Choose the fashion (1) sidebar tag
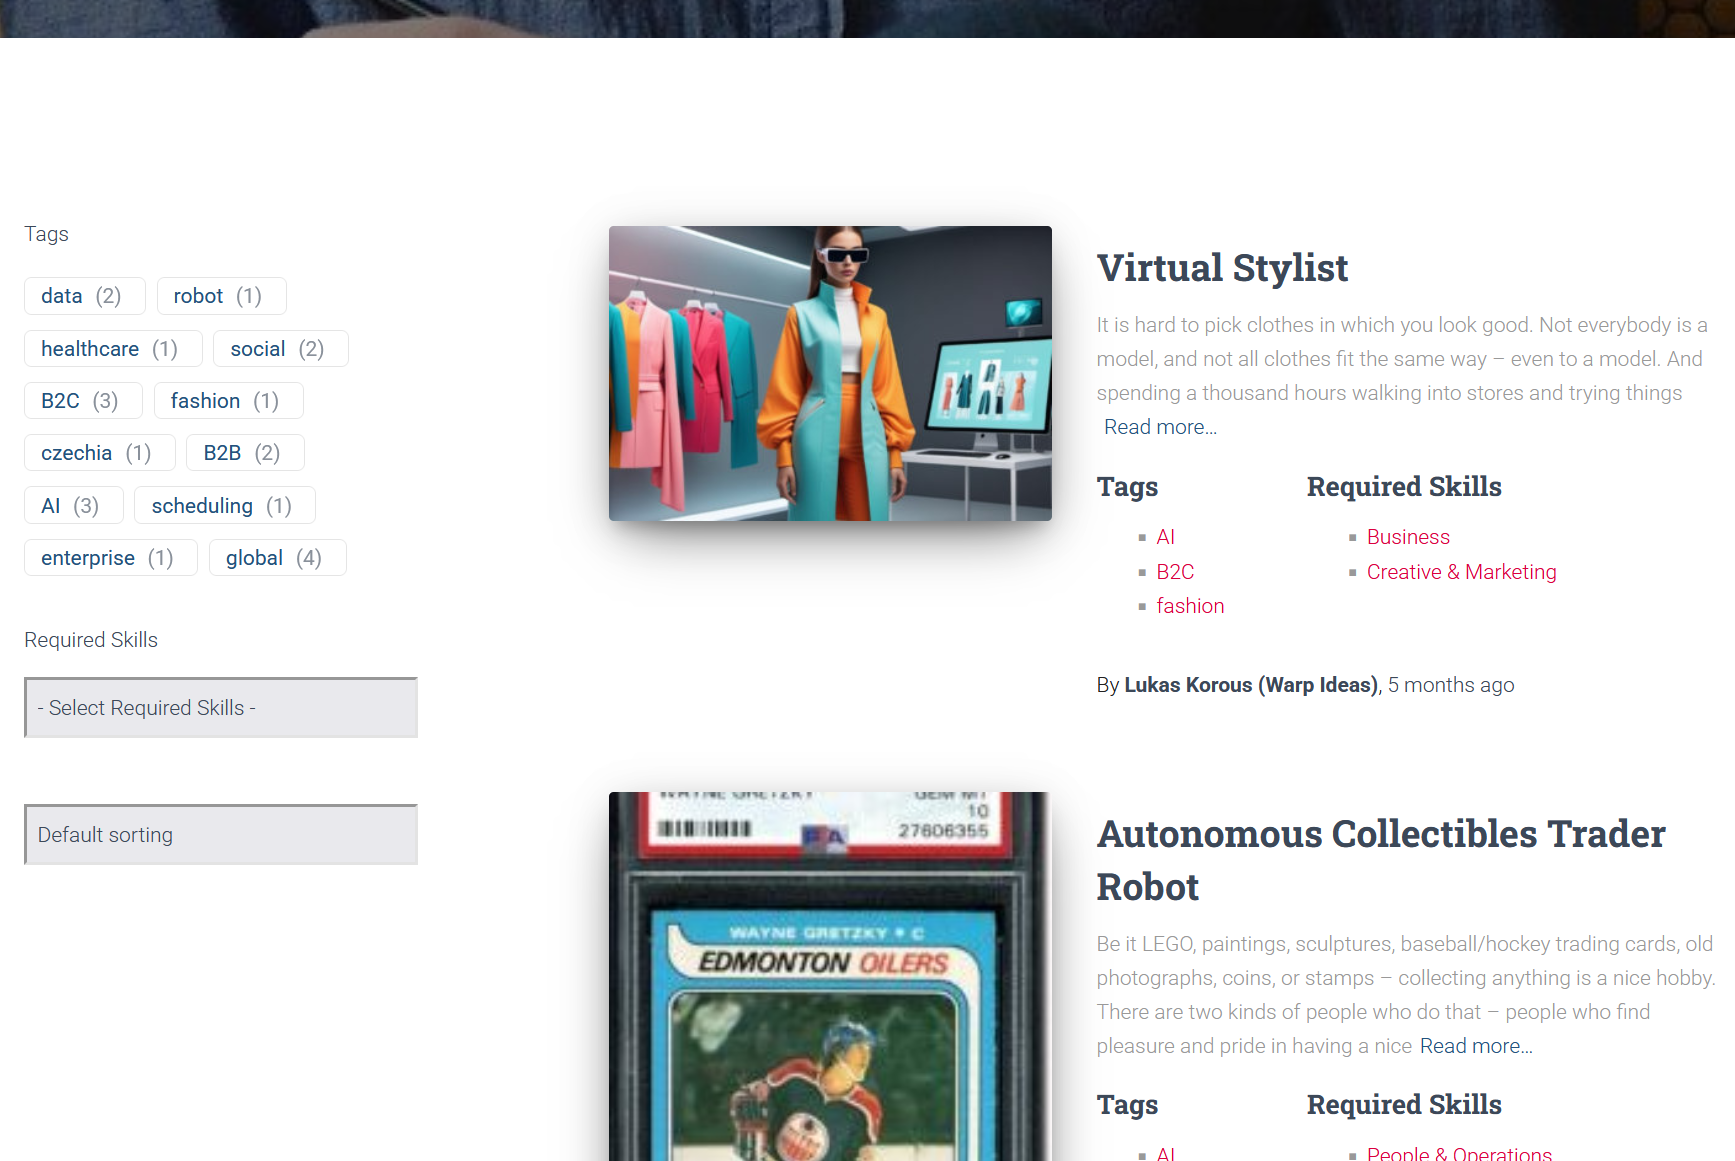Screen dimensions: 1735x1161 point(229,401)
